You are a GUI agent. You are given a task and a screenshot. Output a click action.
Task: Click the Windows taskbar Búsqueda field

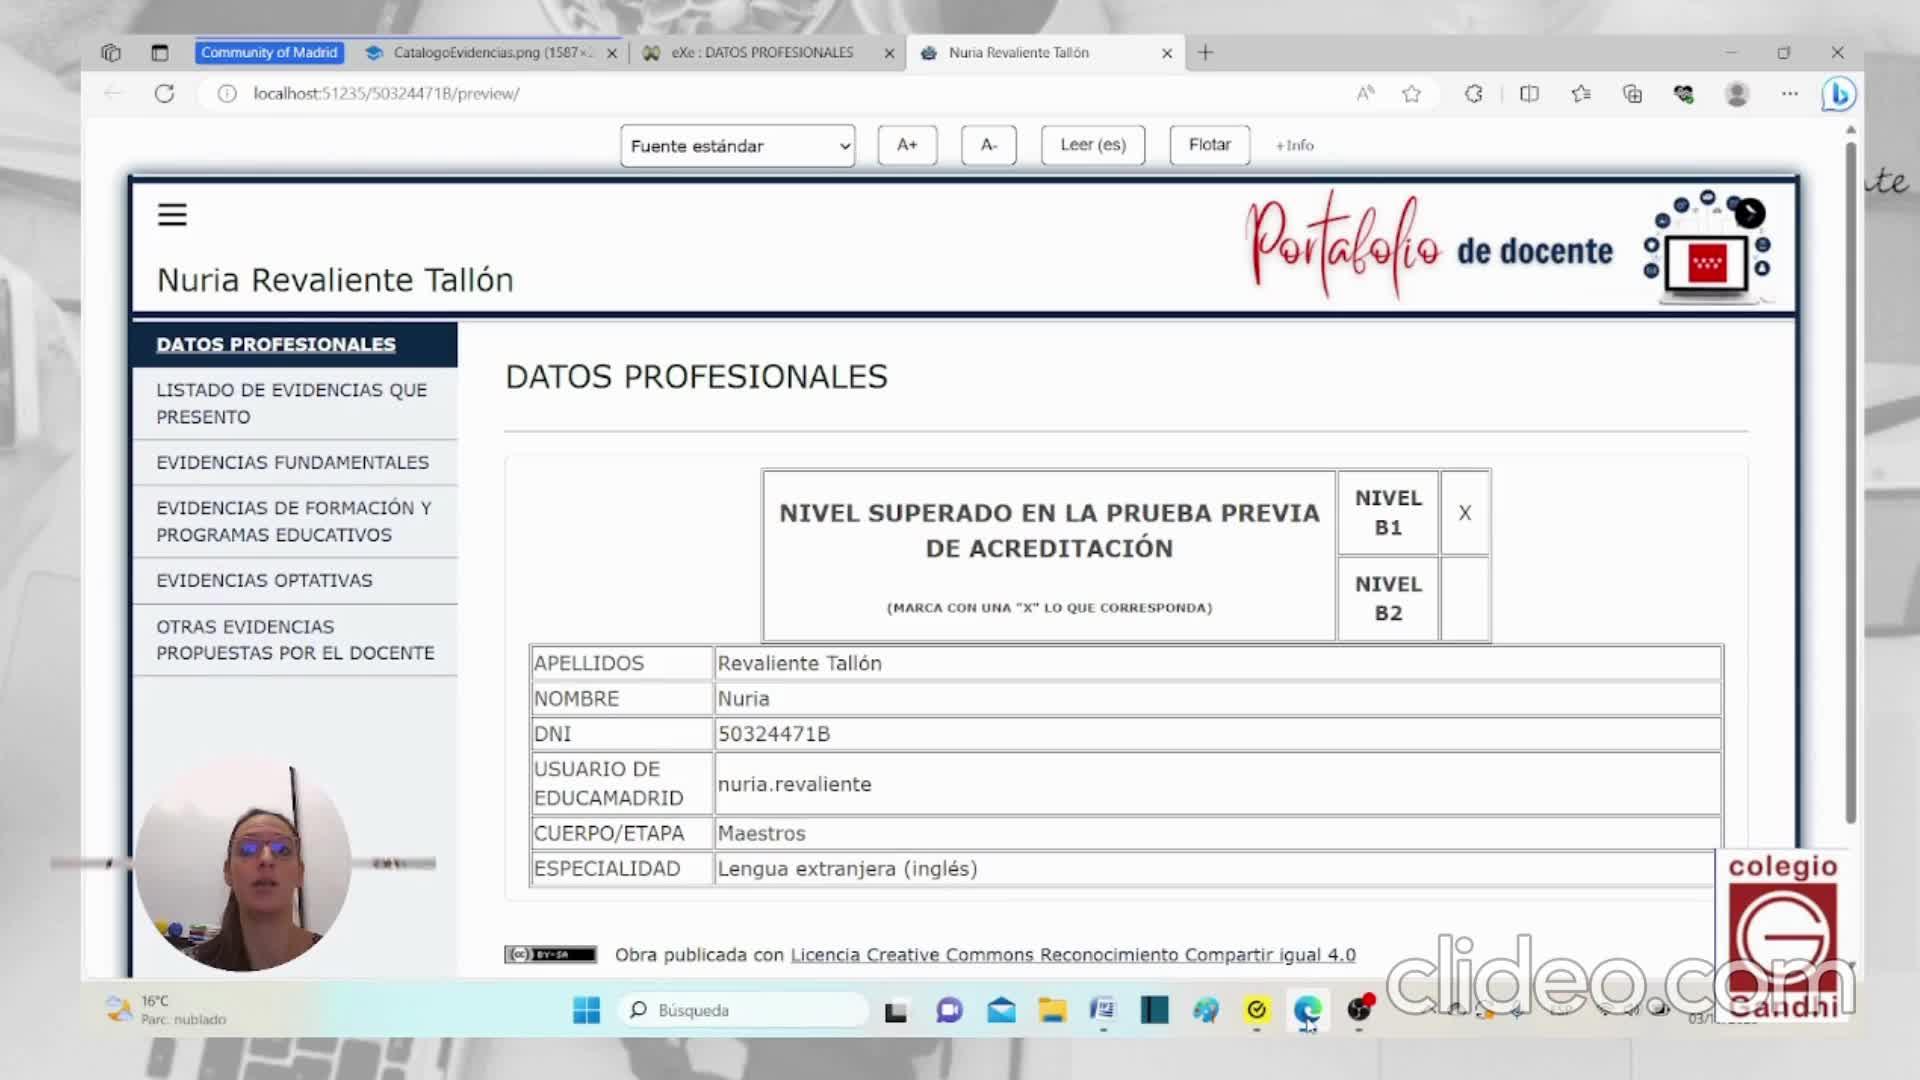pyautogui.click(x=745, y=1010)
